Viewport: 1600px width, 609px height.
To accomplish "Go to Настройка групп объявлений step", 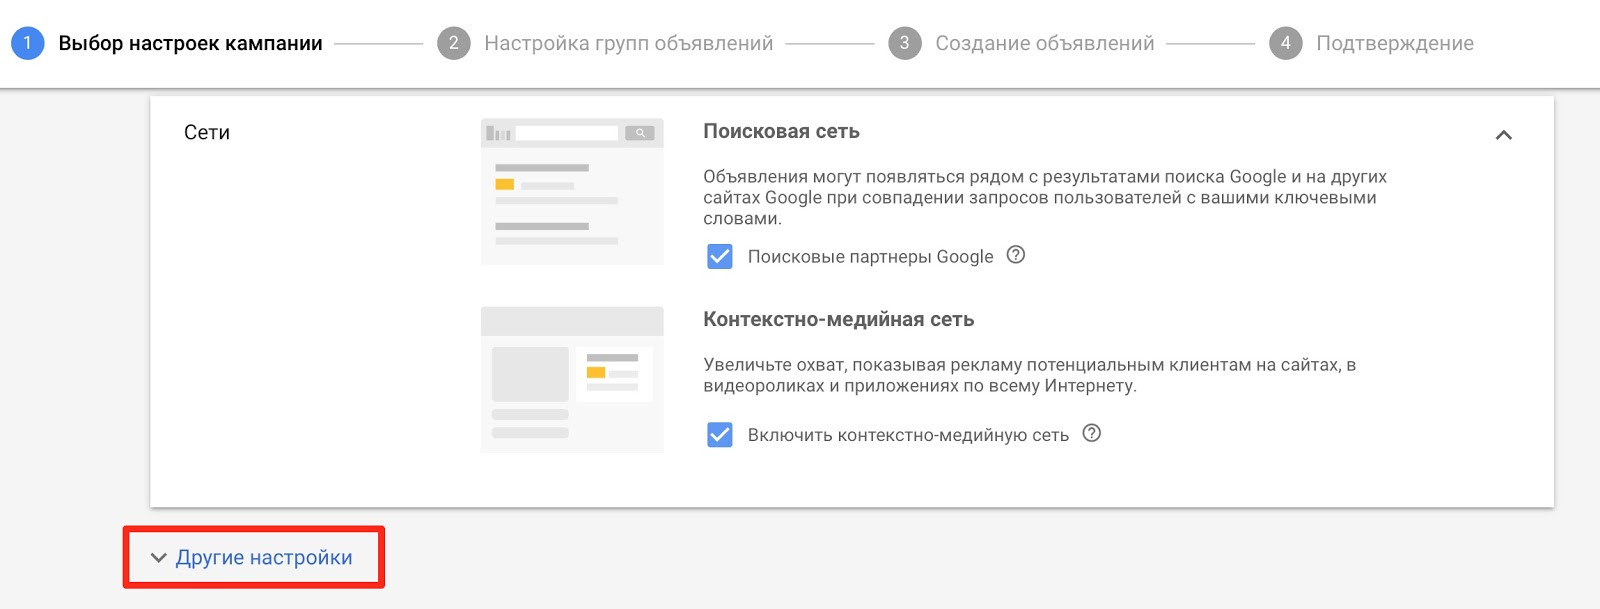I will click(x=628, y=43).
